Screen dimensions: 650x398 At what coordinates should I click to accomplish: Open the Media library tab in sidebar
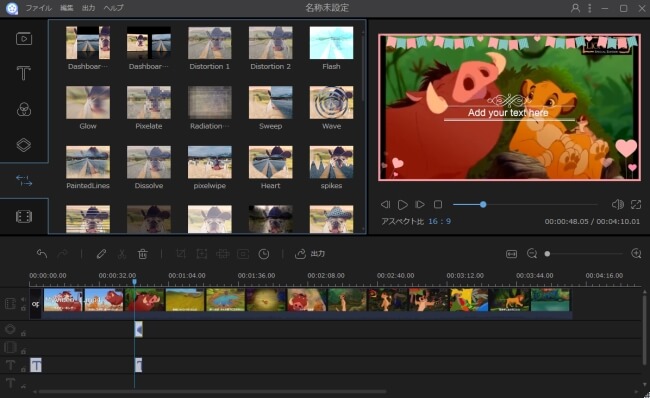pos(24,39)
